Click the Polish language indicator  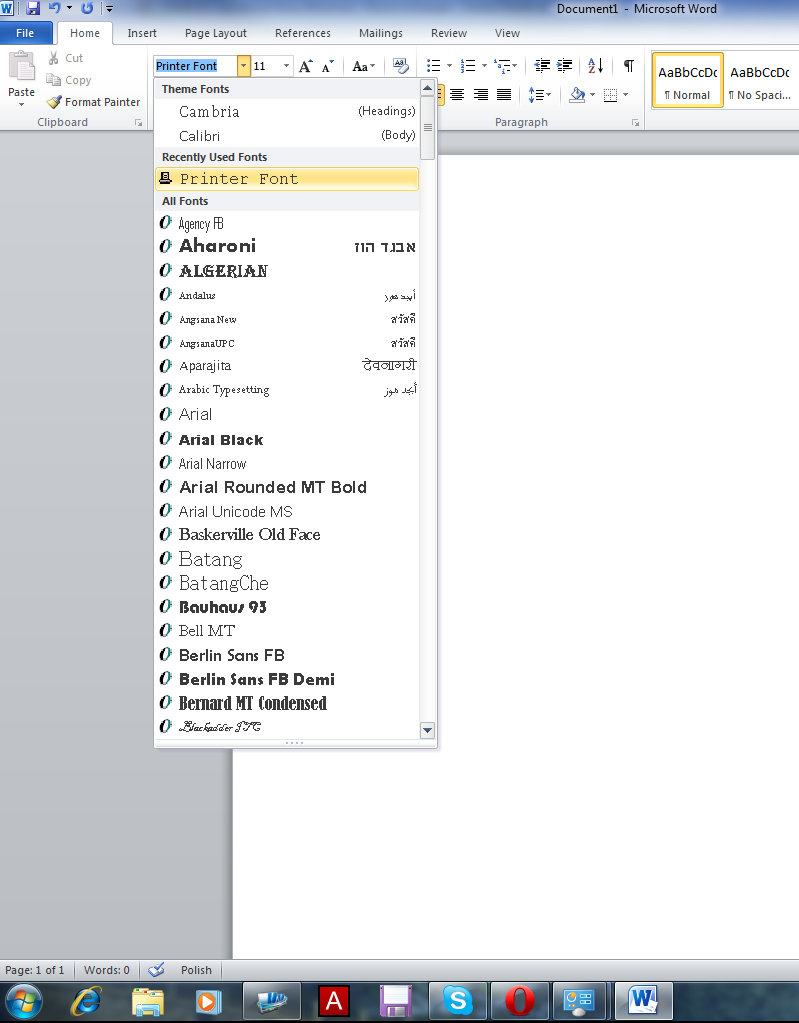click(196, 970)
